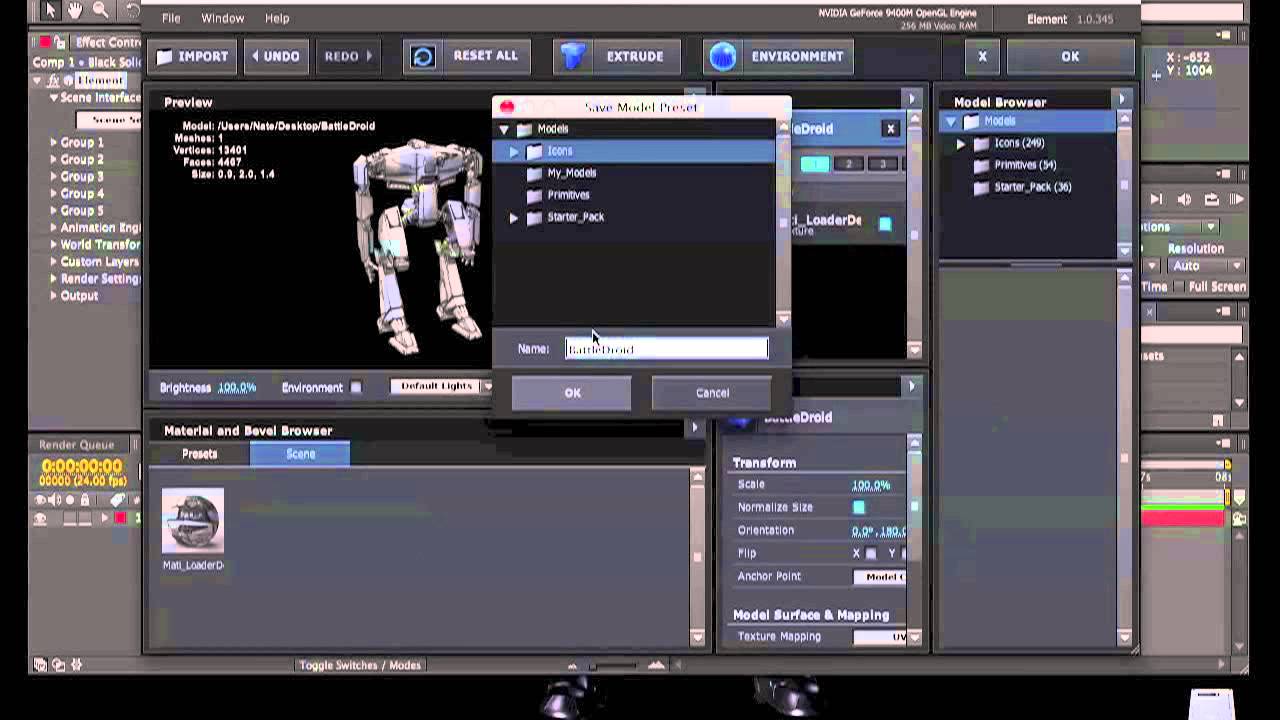Screen dimensions: 1280x720
Task: Select the Zoom magnifier tool
Action: click(x=100, y=9)
